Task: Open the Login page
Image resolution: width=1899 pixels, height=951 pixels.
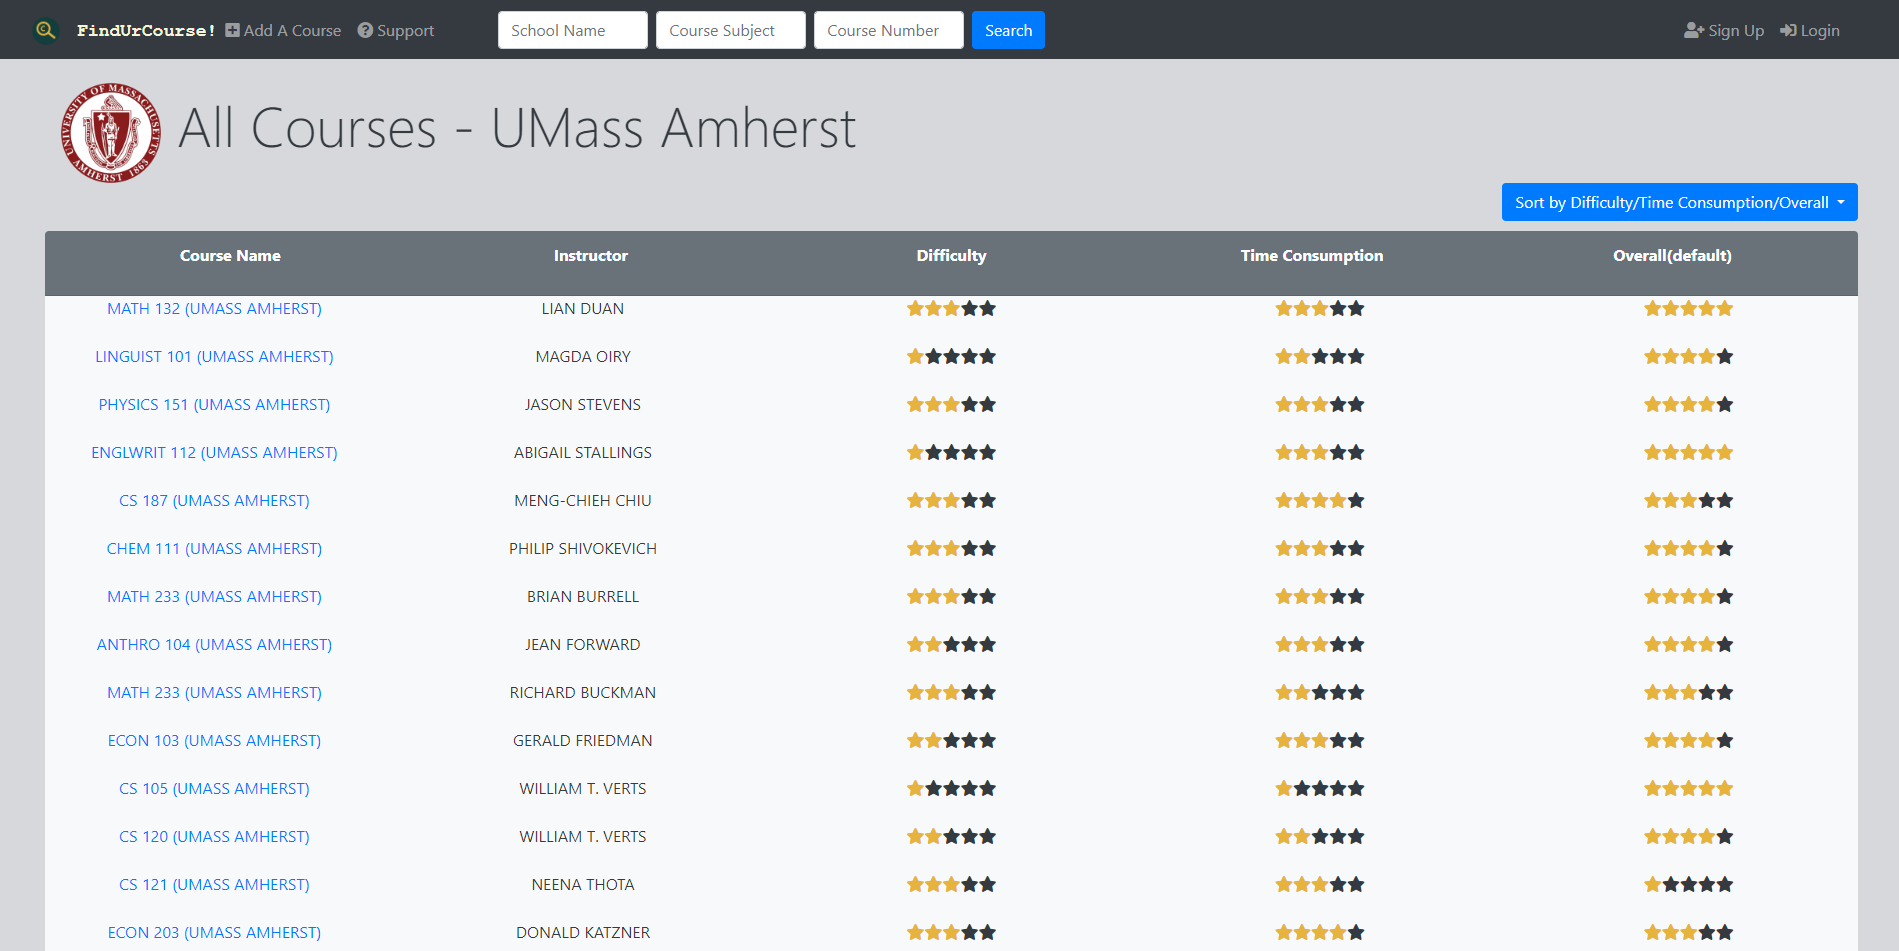Action: [x=1810, y=31]
